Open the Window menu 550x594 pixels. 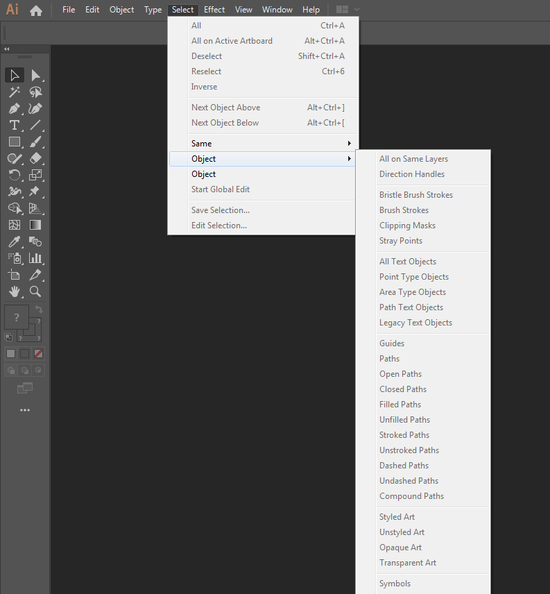click(277, 9)
